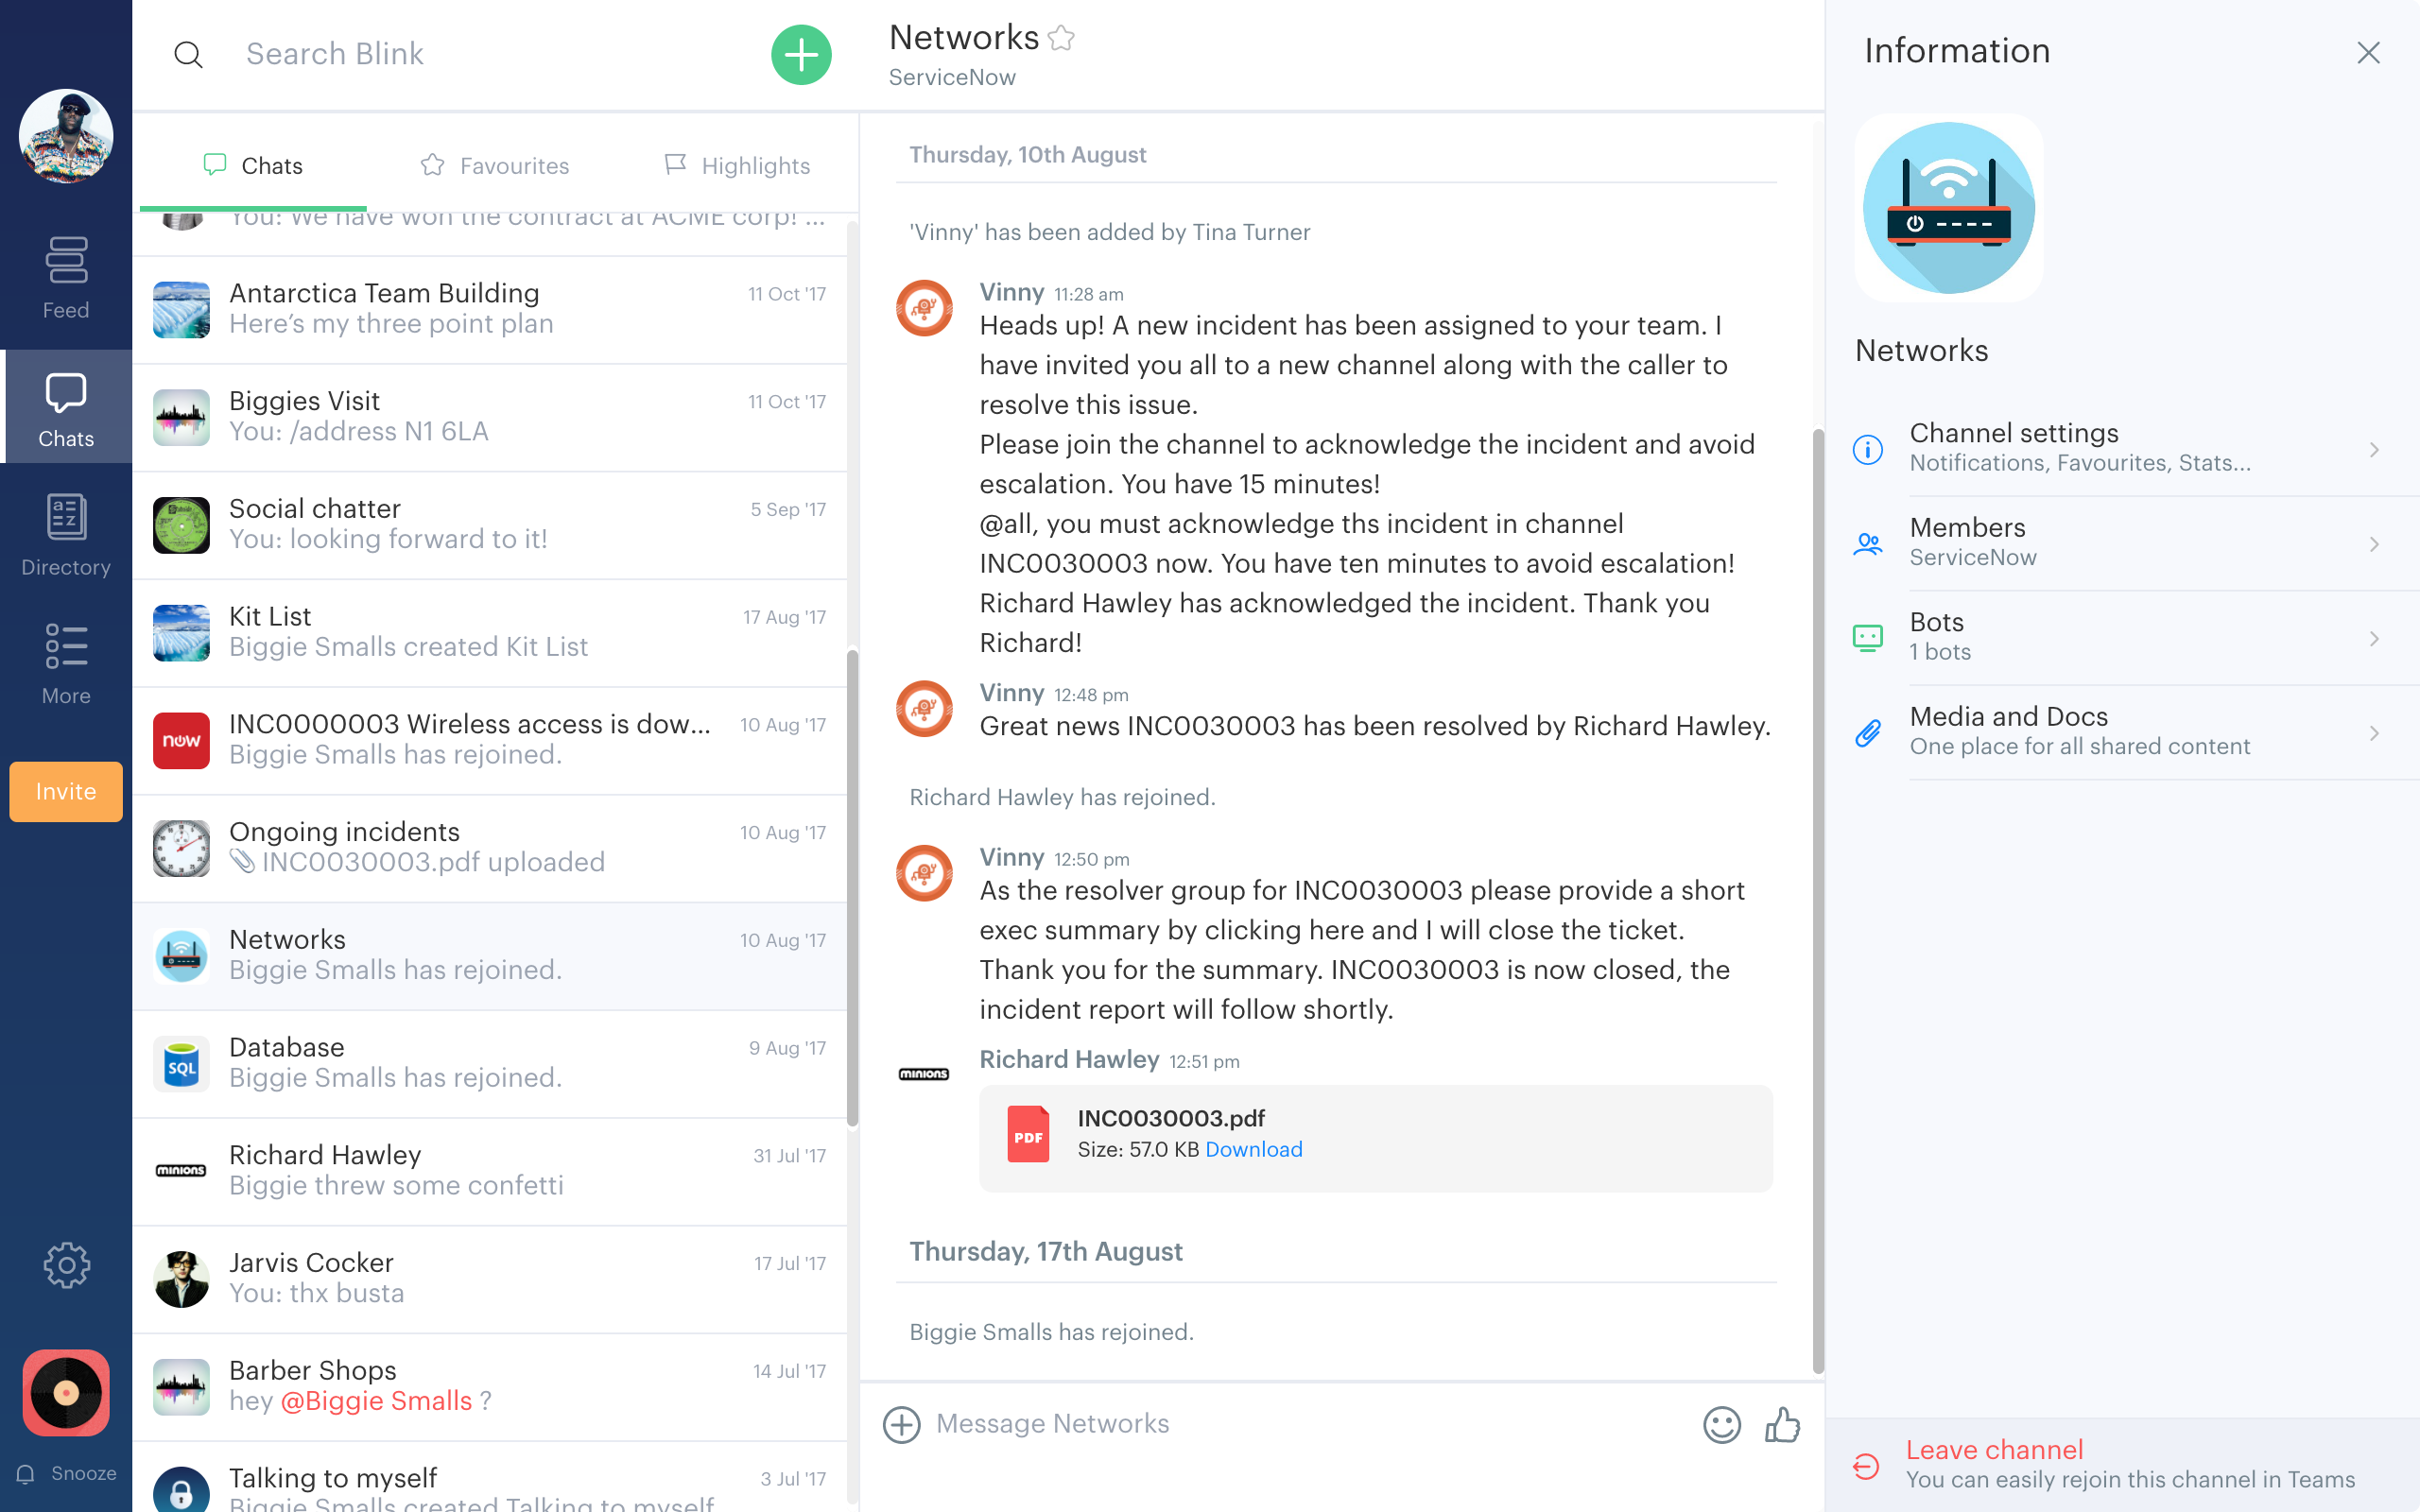2420x1512 pixels.
Task: Click the green plus new chat button
Action: [801, 55]
